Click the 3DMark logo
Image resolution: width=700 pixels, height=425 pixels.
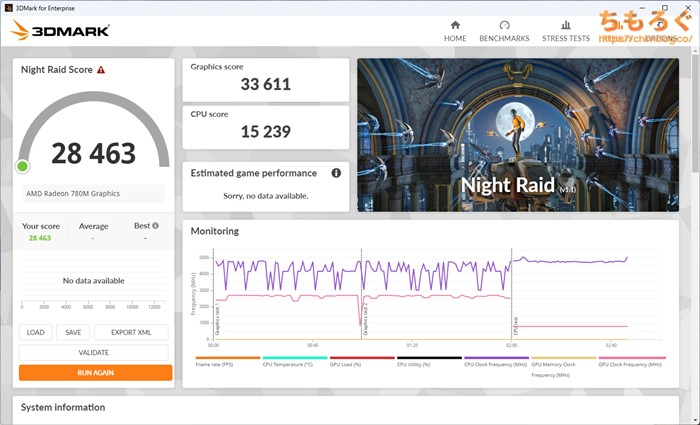tap(60, 30)
